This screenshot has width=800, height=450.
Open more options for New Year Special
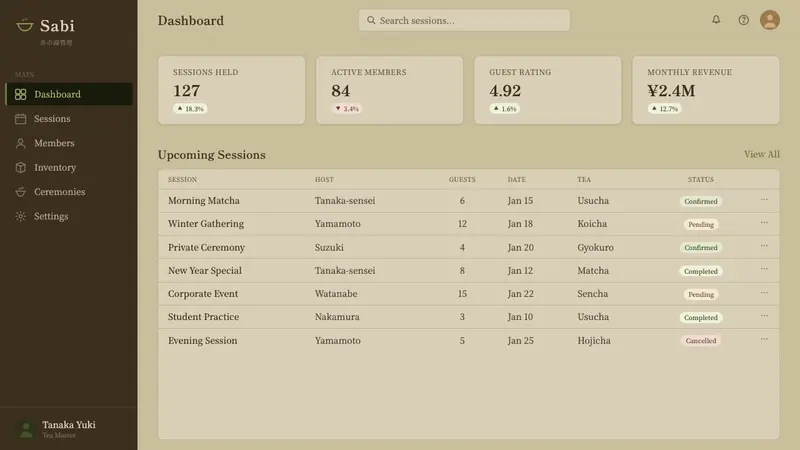[x=764, y=269]
